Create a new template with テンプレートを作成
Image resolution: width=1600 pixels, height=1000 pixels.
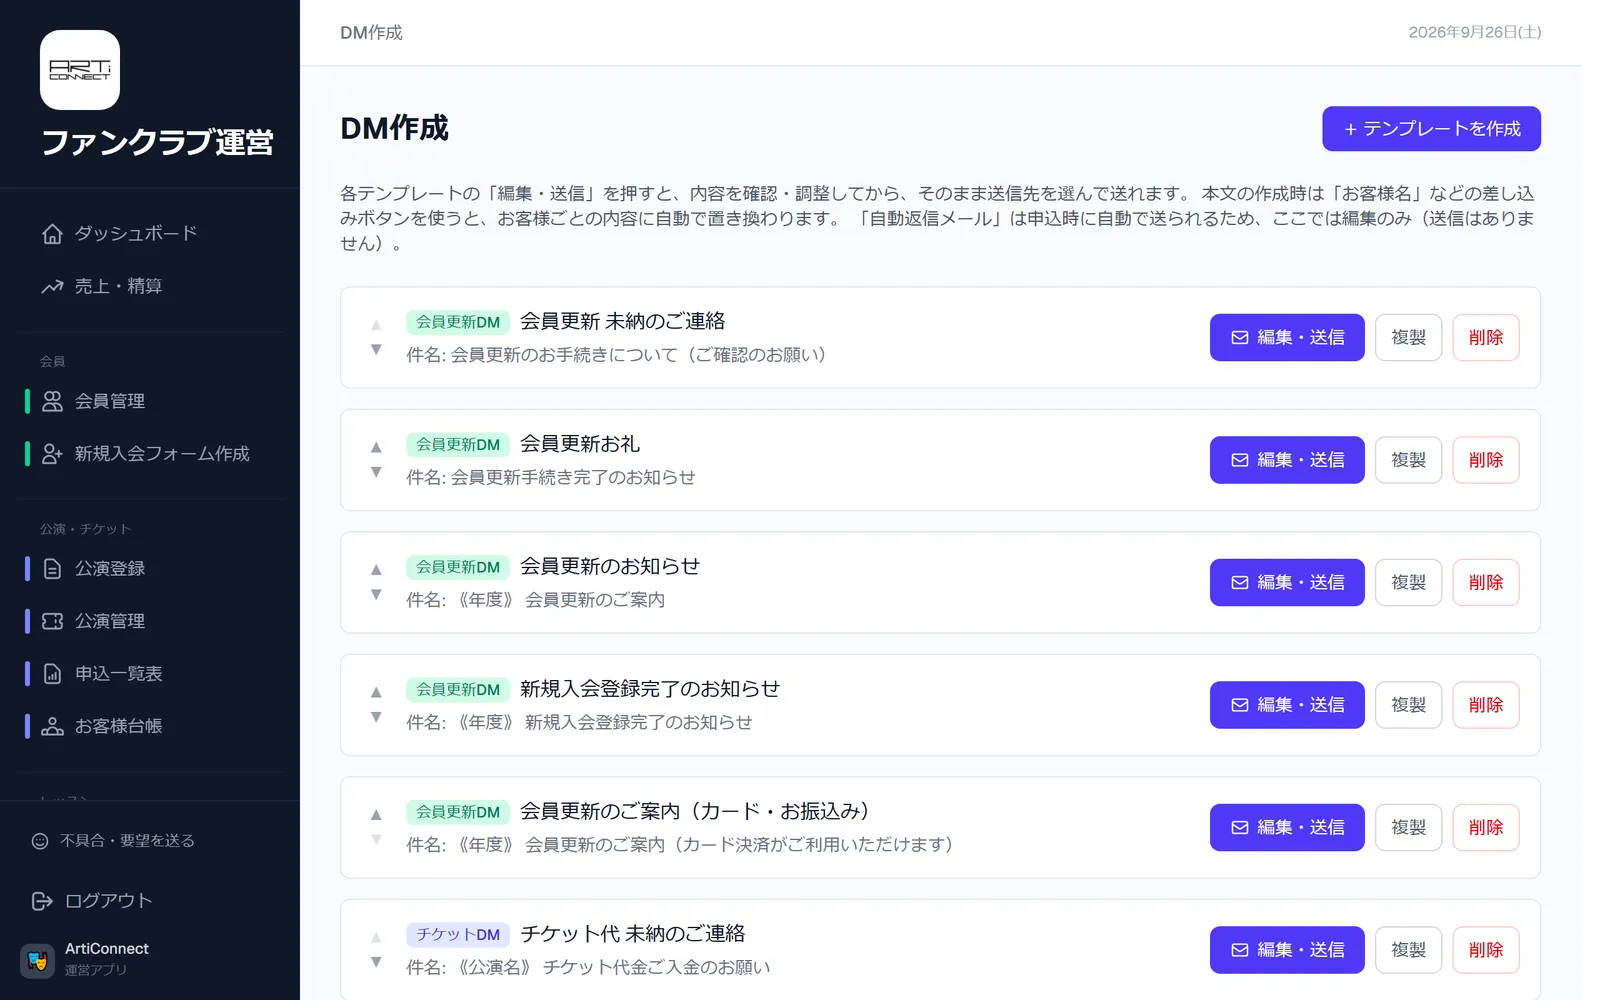[x=1431, y=129]
